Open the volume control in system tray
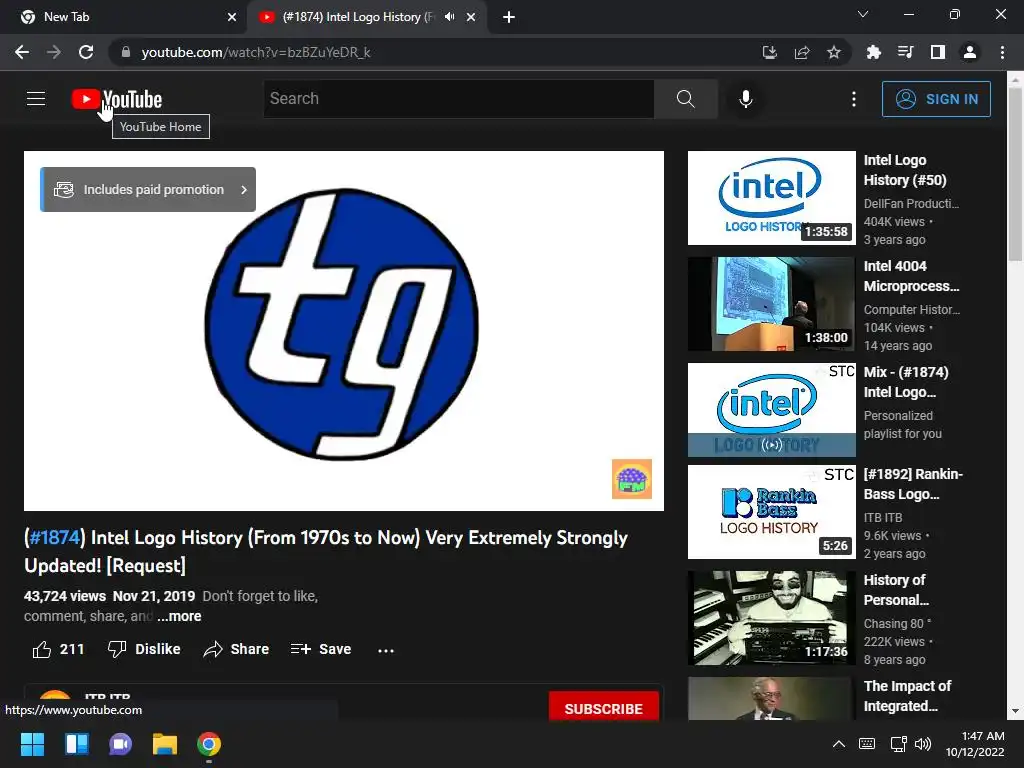 (923, 744)
